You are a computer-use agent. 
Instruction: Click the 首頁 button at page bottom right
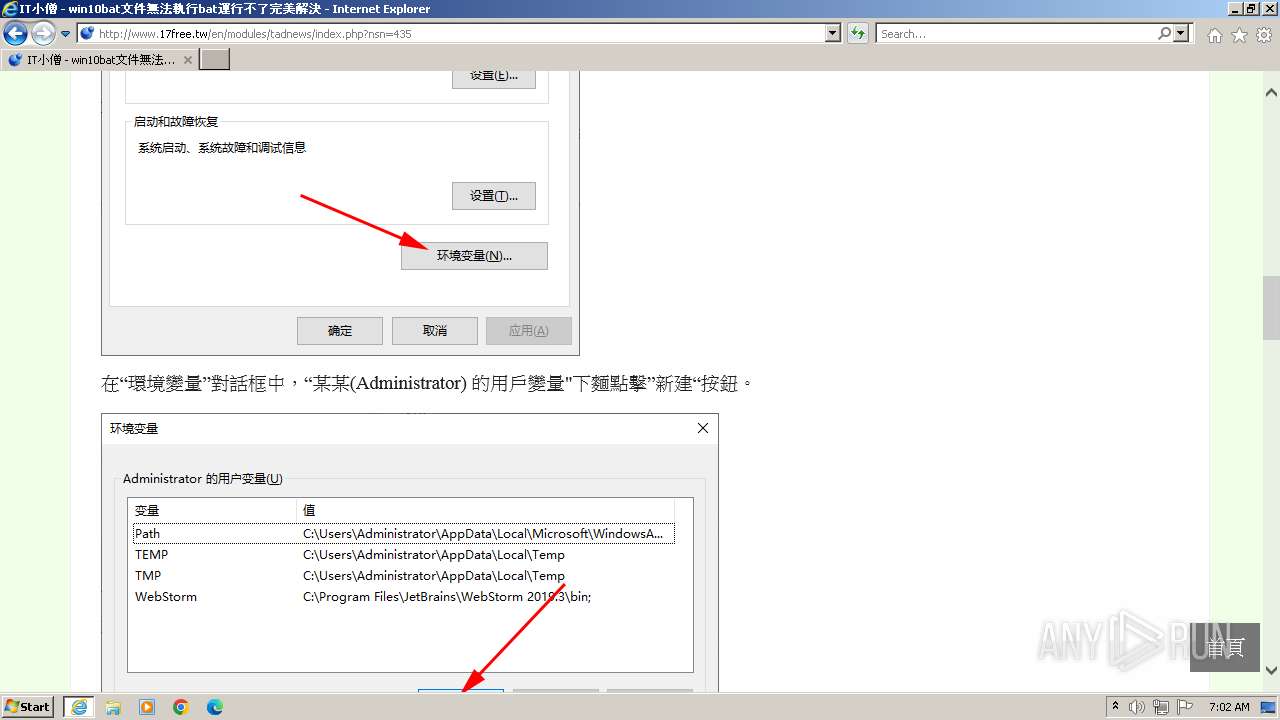[x=1225, y=647]
